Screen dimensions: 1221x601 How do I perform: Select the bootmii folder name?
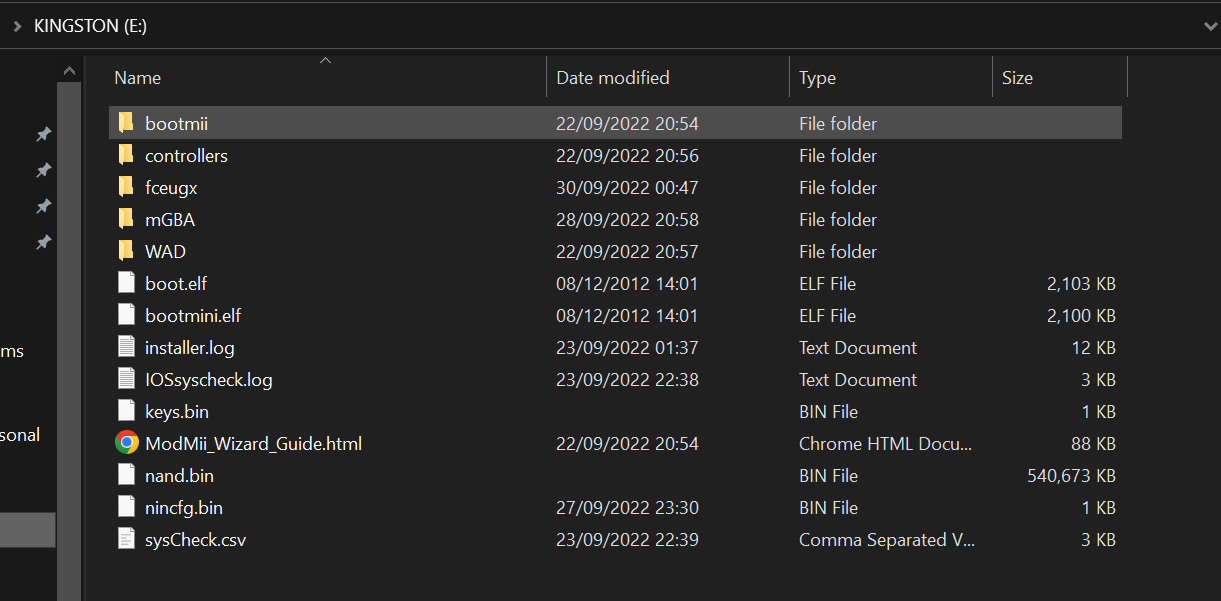(x=176, y=124)
